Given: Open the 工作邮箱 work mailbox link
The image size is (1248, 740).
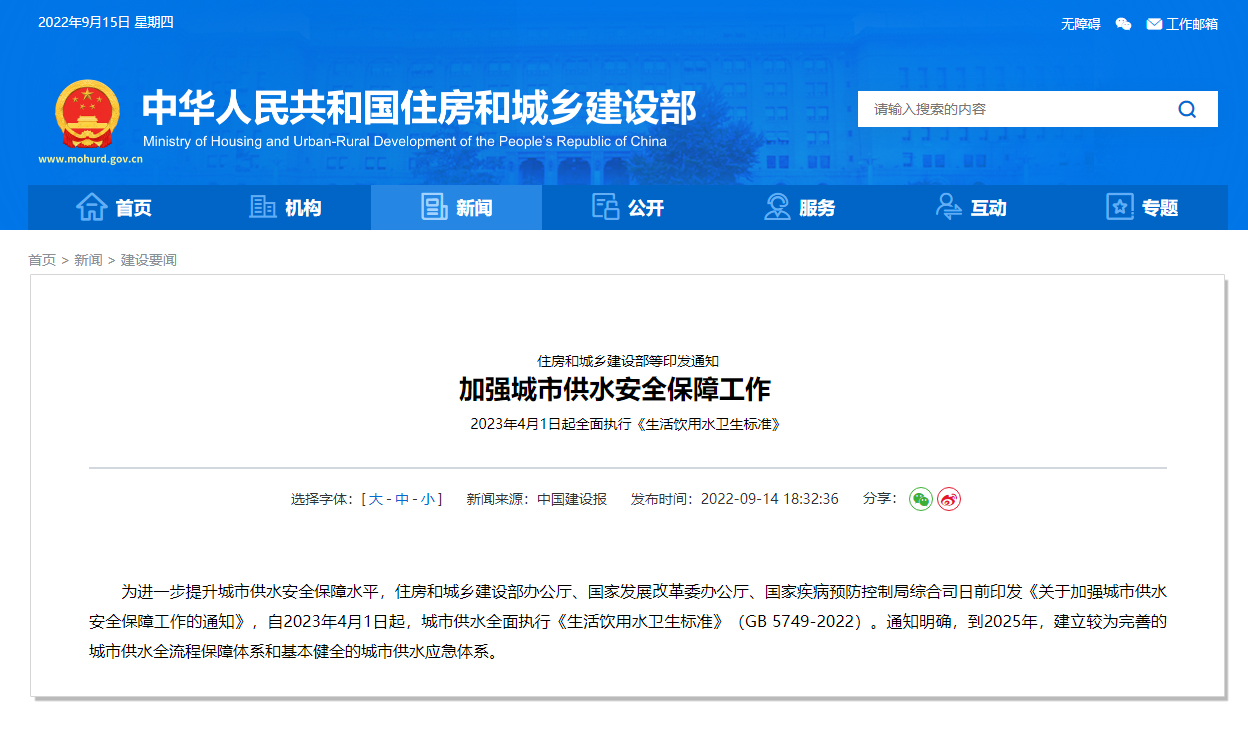Looking at the screenshot, I should click(x=1182, y=24).
